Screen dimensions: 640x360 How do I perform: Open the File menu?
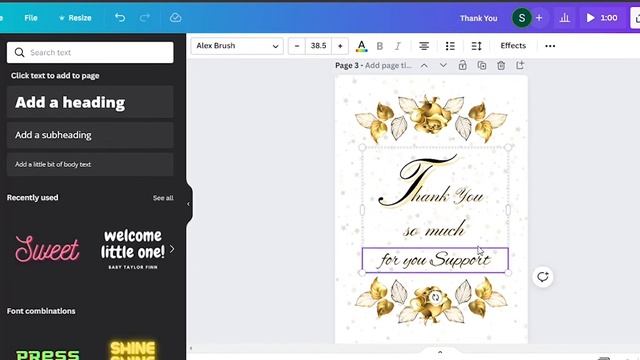[x=31, y=18]
